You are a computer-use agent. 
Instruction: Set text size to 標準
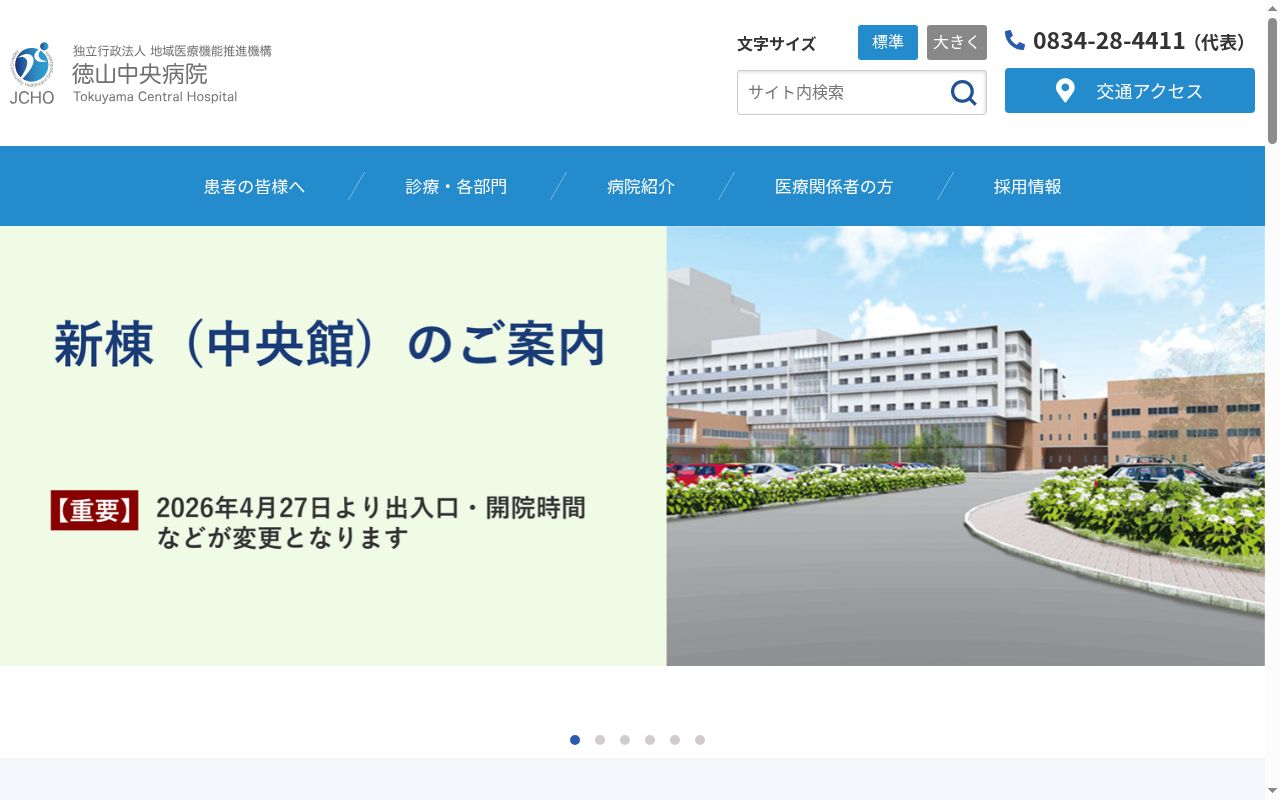pos(888,42)
